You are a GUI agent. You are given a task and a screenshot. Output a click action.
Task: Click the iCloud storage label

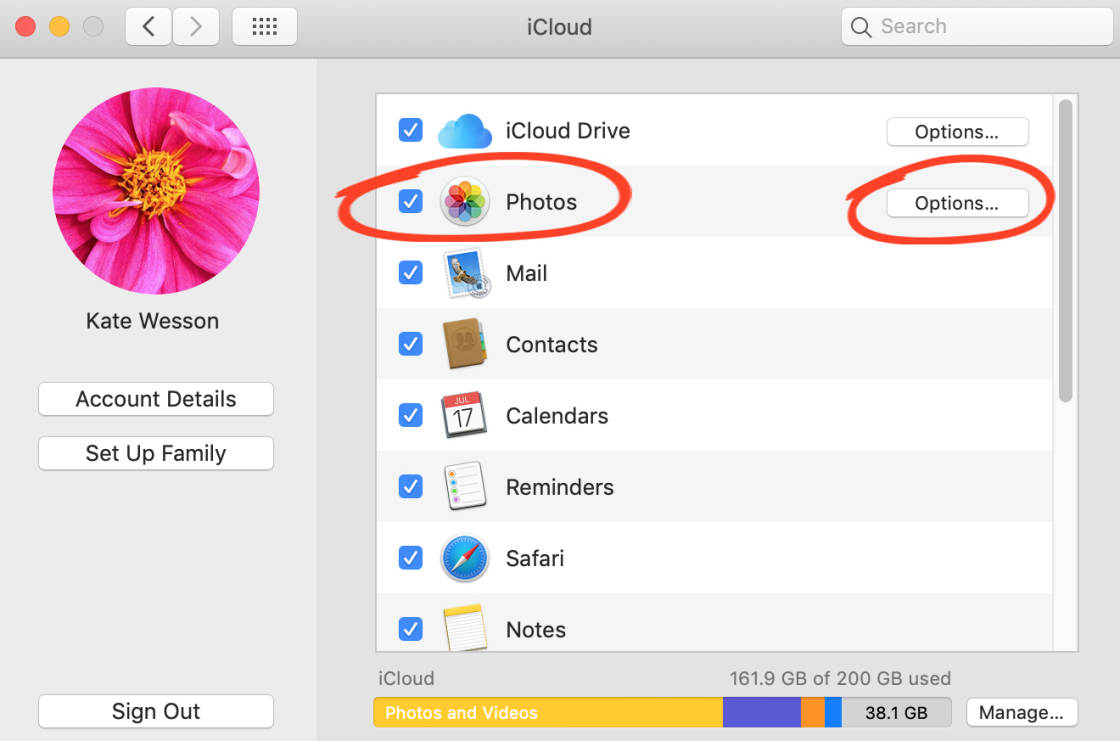pos(406,678)
